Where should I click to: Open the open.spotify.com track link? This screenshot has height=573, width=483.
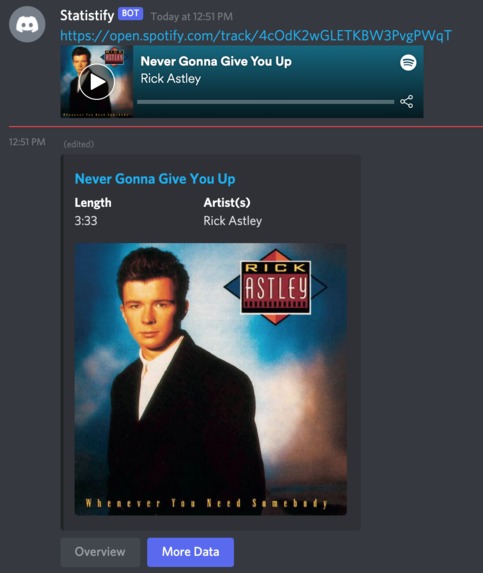click(x=256, y=35)
